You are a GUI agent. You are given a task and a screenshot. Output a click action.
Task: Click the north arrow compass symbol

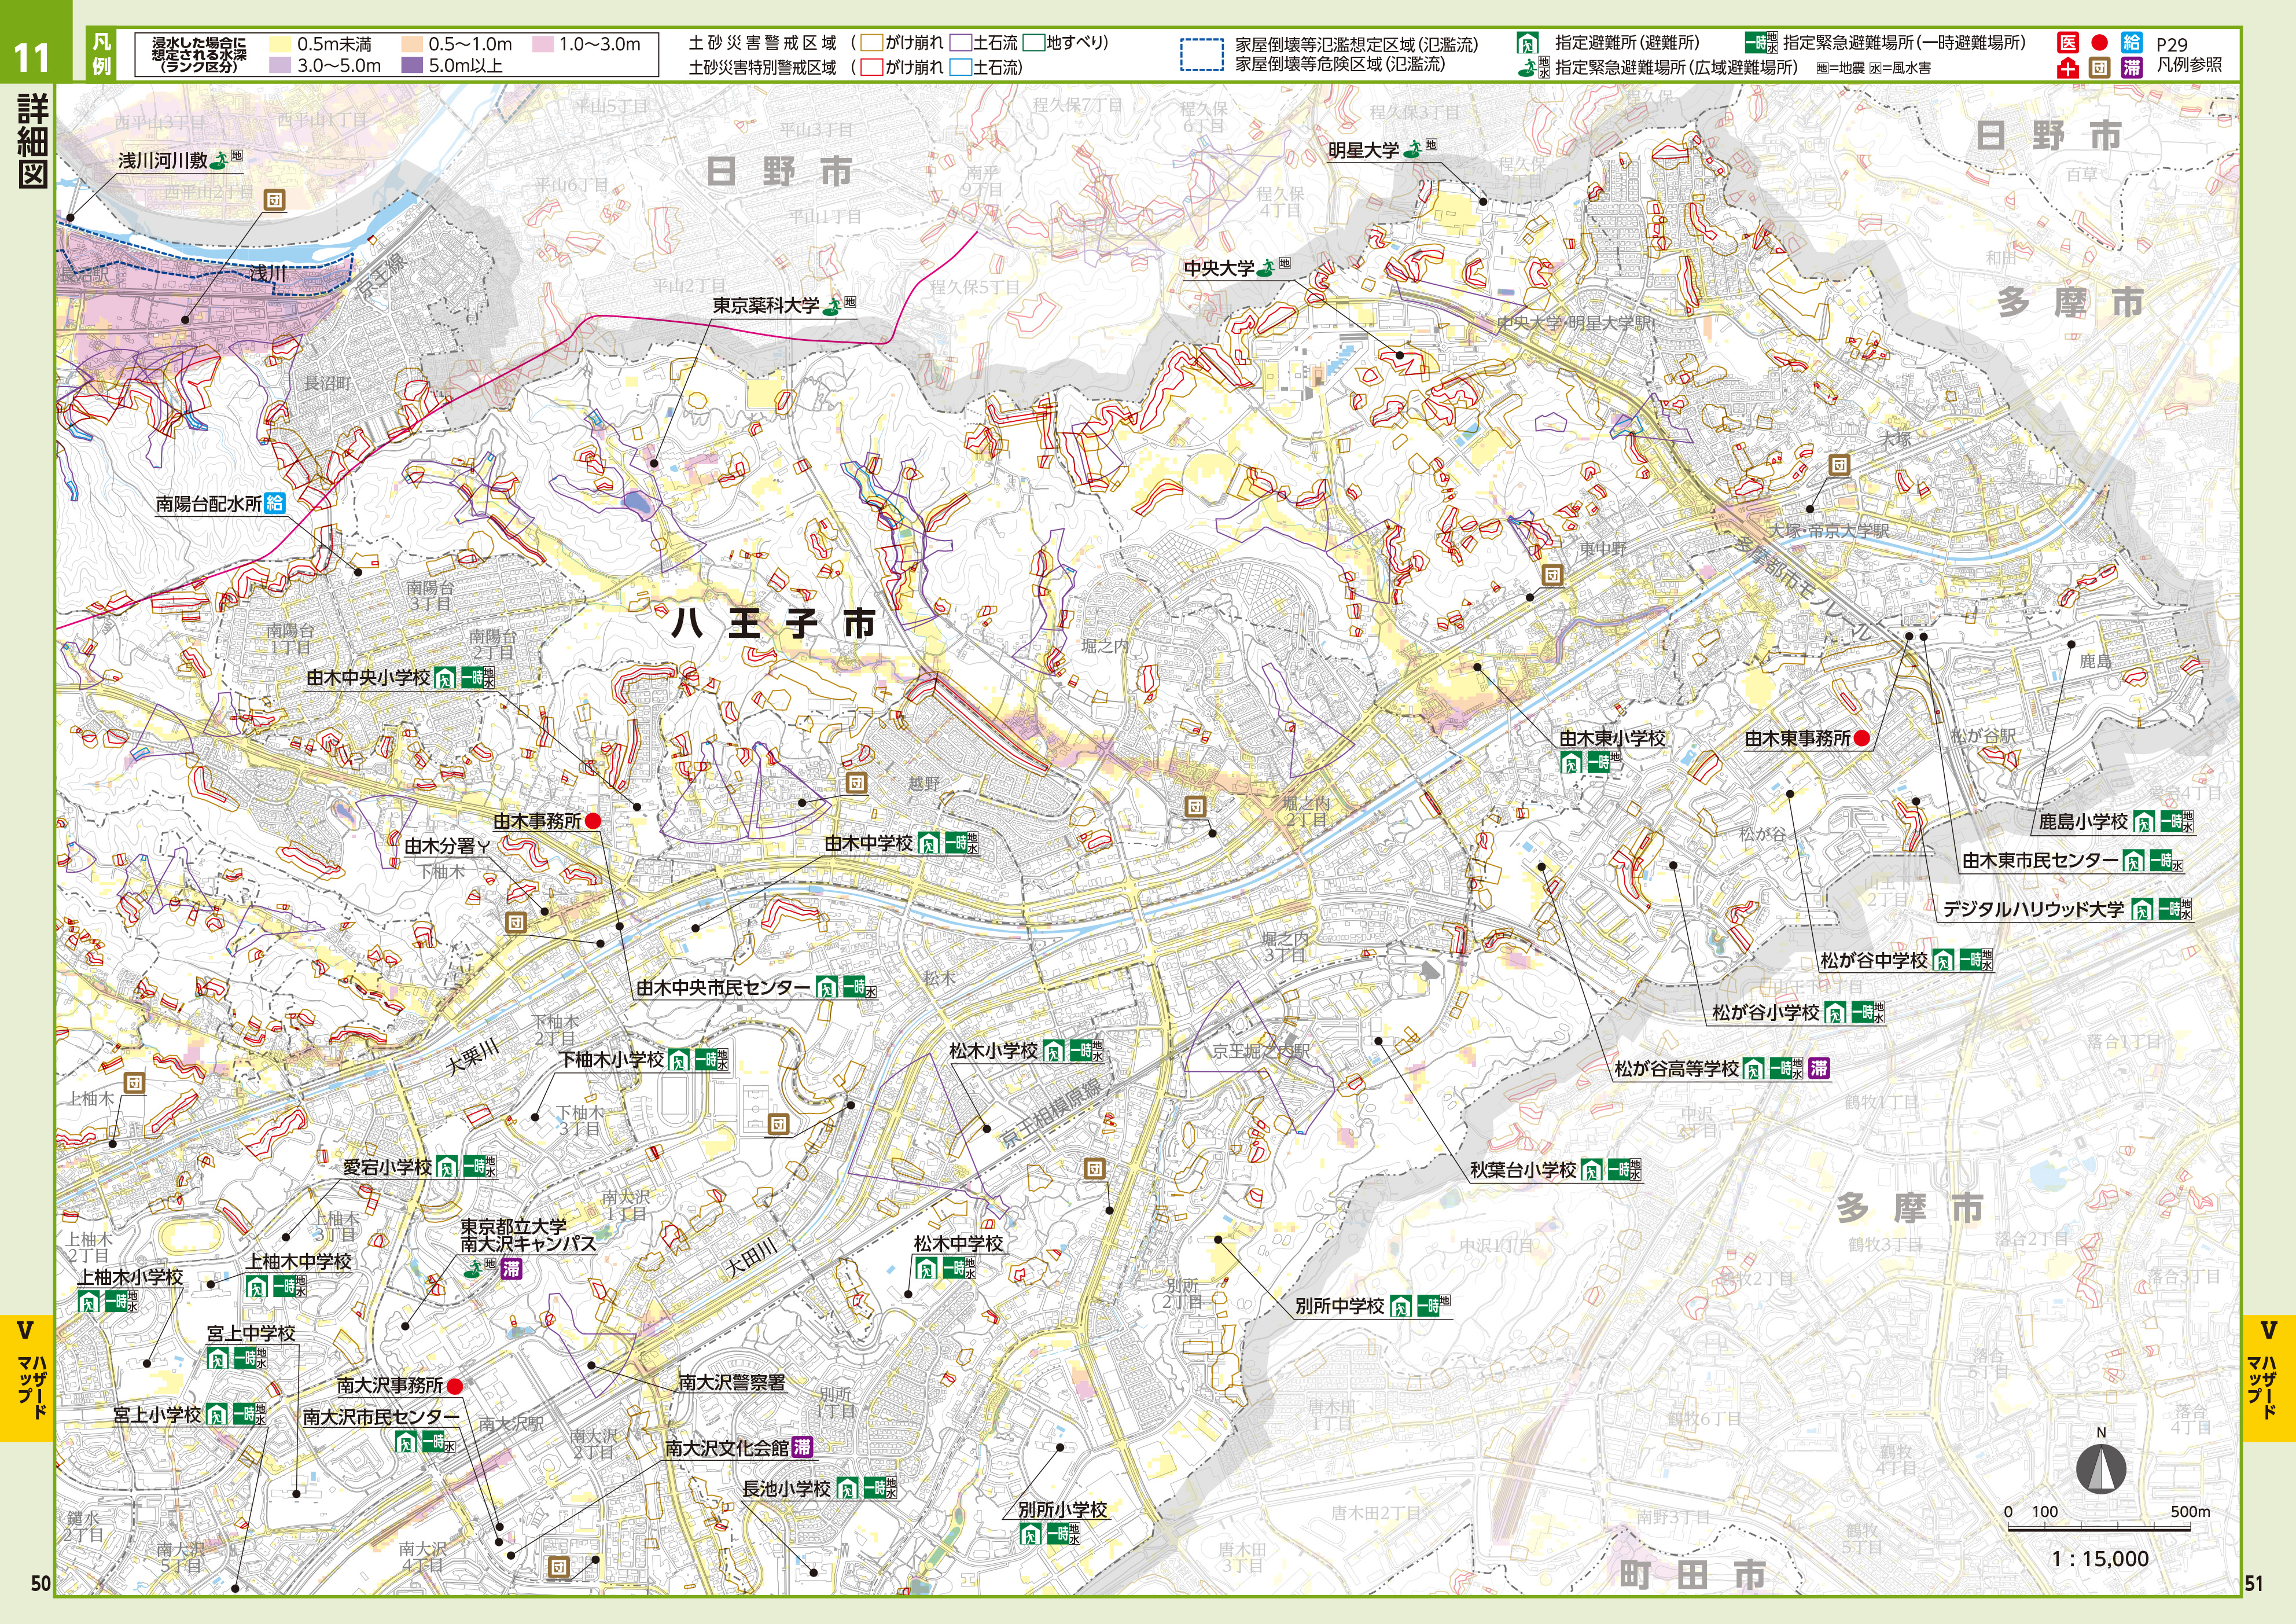(2100, 1469)
